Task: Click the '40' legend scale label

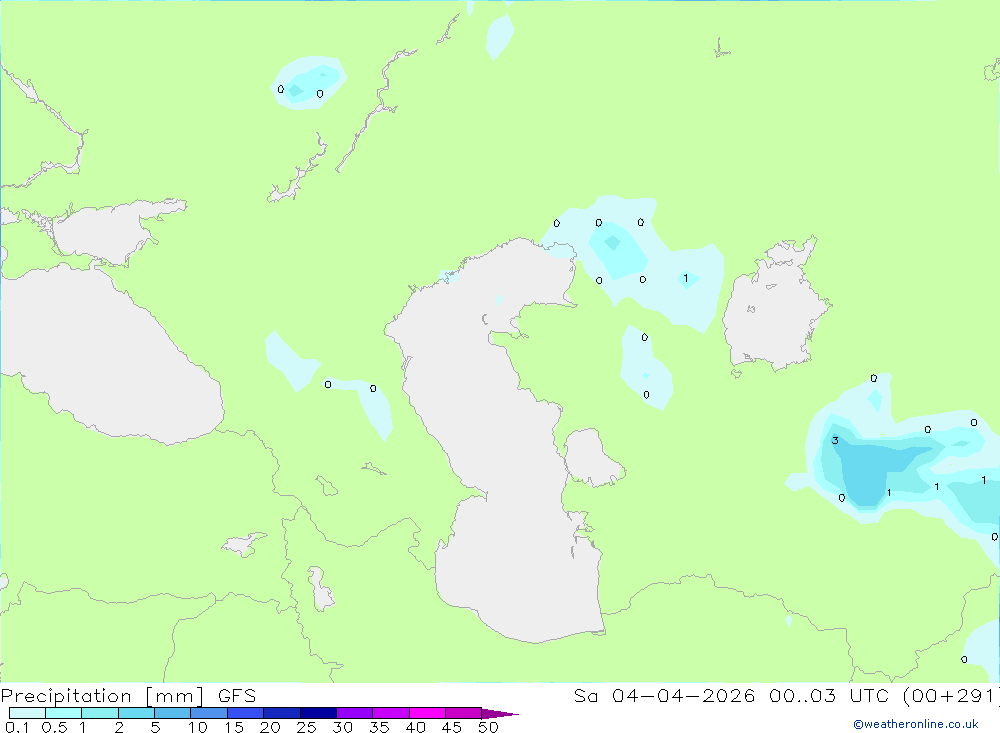Action: click(416, 727)
